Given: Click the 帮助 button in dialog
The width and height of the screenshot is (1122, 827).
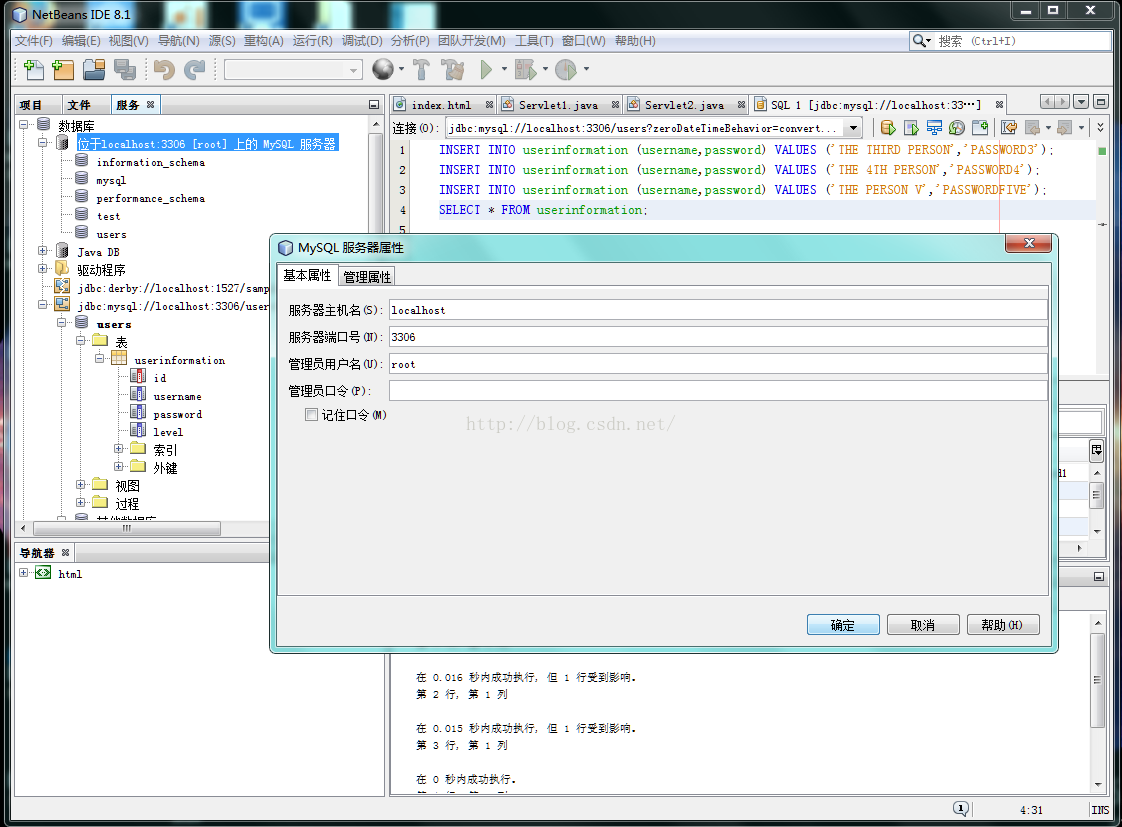Looking at the screenshot, I should click(x=1003, y=625).
